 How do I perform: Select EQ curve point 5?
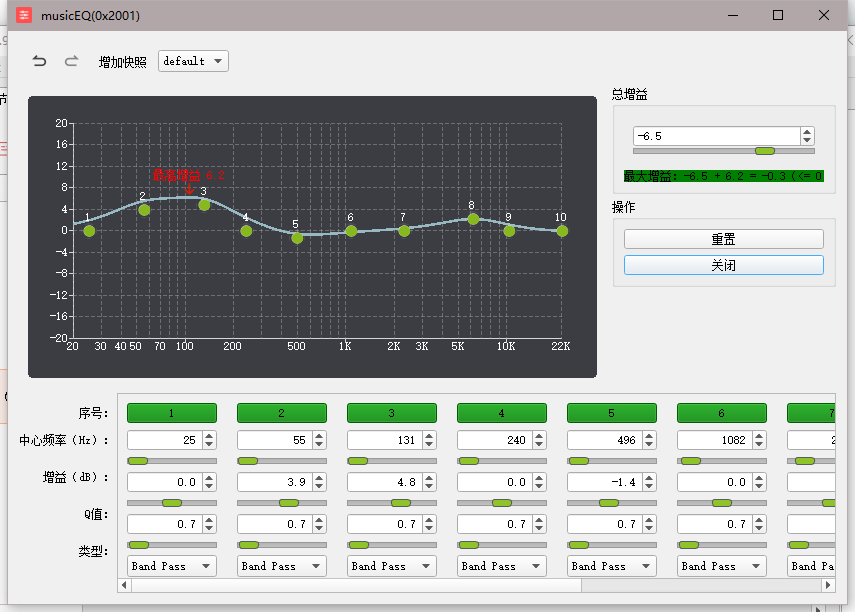click(x=297, y=238)
